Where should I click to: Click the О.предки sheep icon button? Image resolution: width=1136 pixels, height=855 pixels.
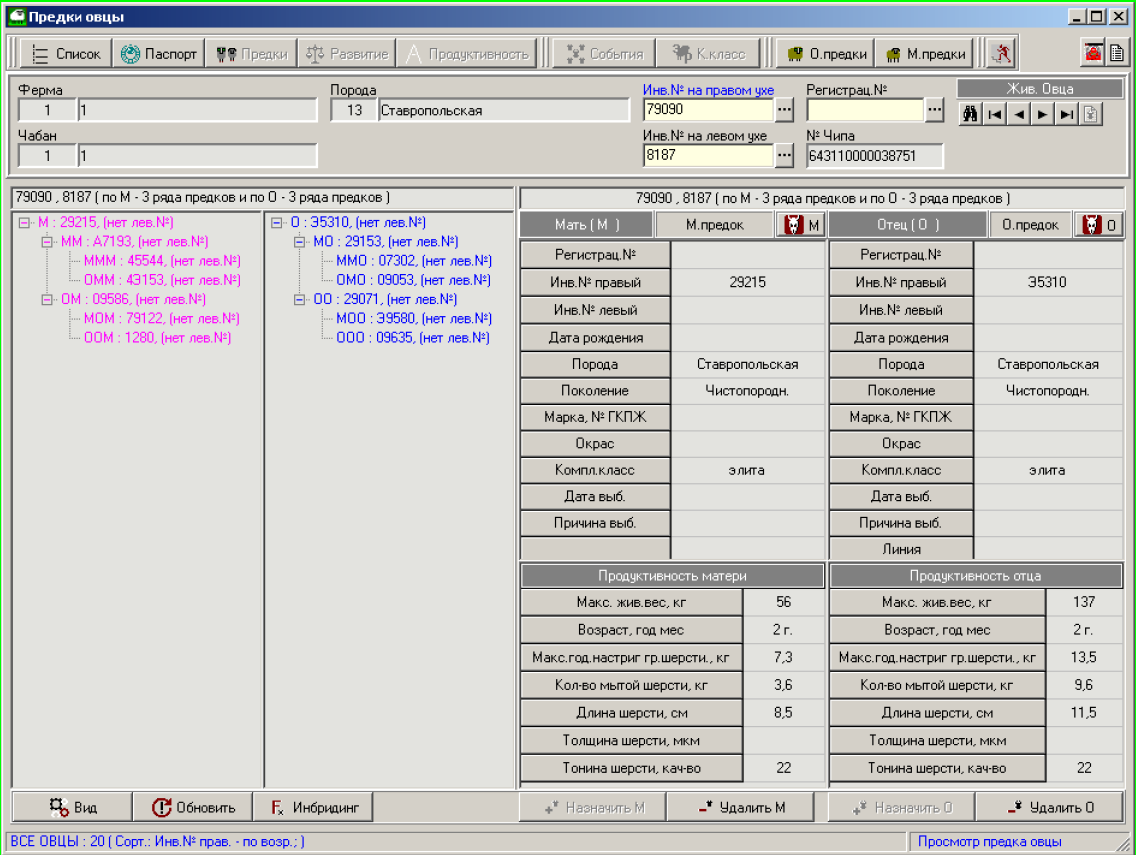pos(826,54)
